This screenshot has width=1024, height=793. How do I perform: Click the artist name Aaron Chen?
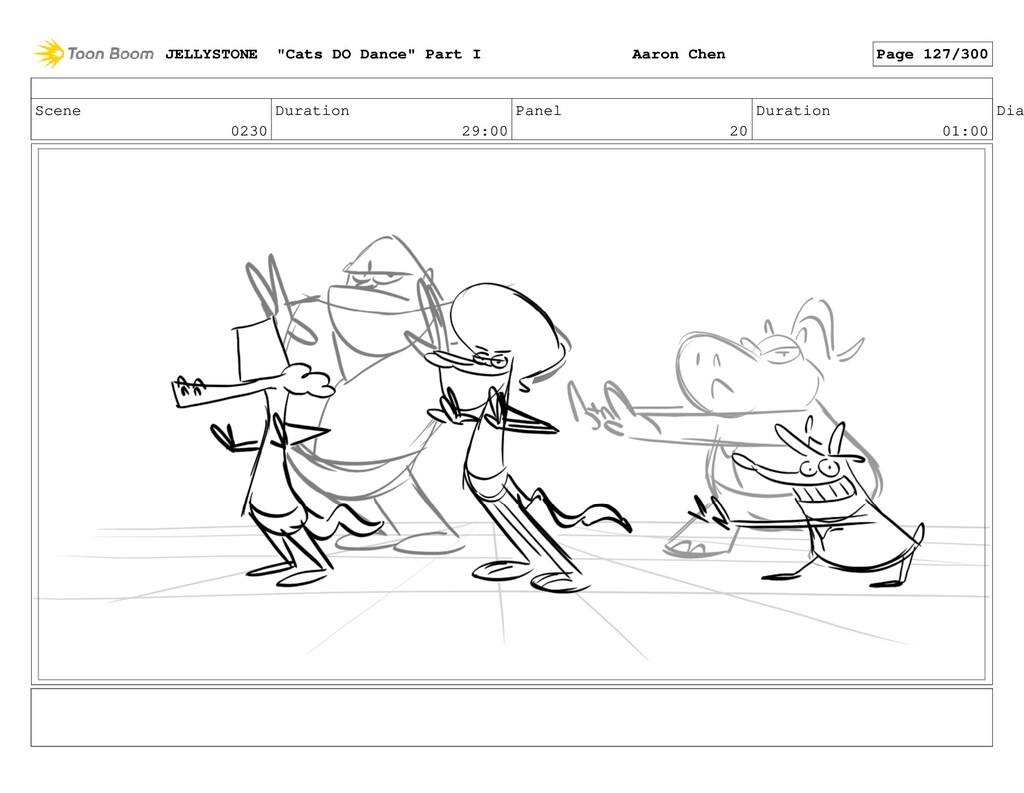click(x=679, y=54)
